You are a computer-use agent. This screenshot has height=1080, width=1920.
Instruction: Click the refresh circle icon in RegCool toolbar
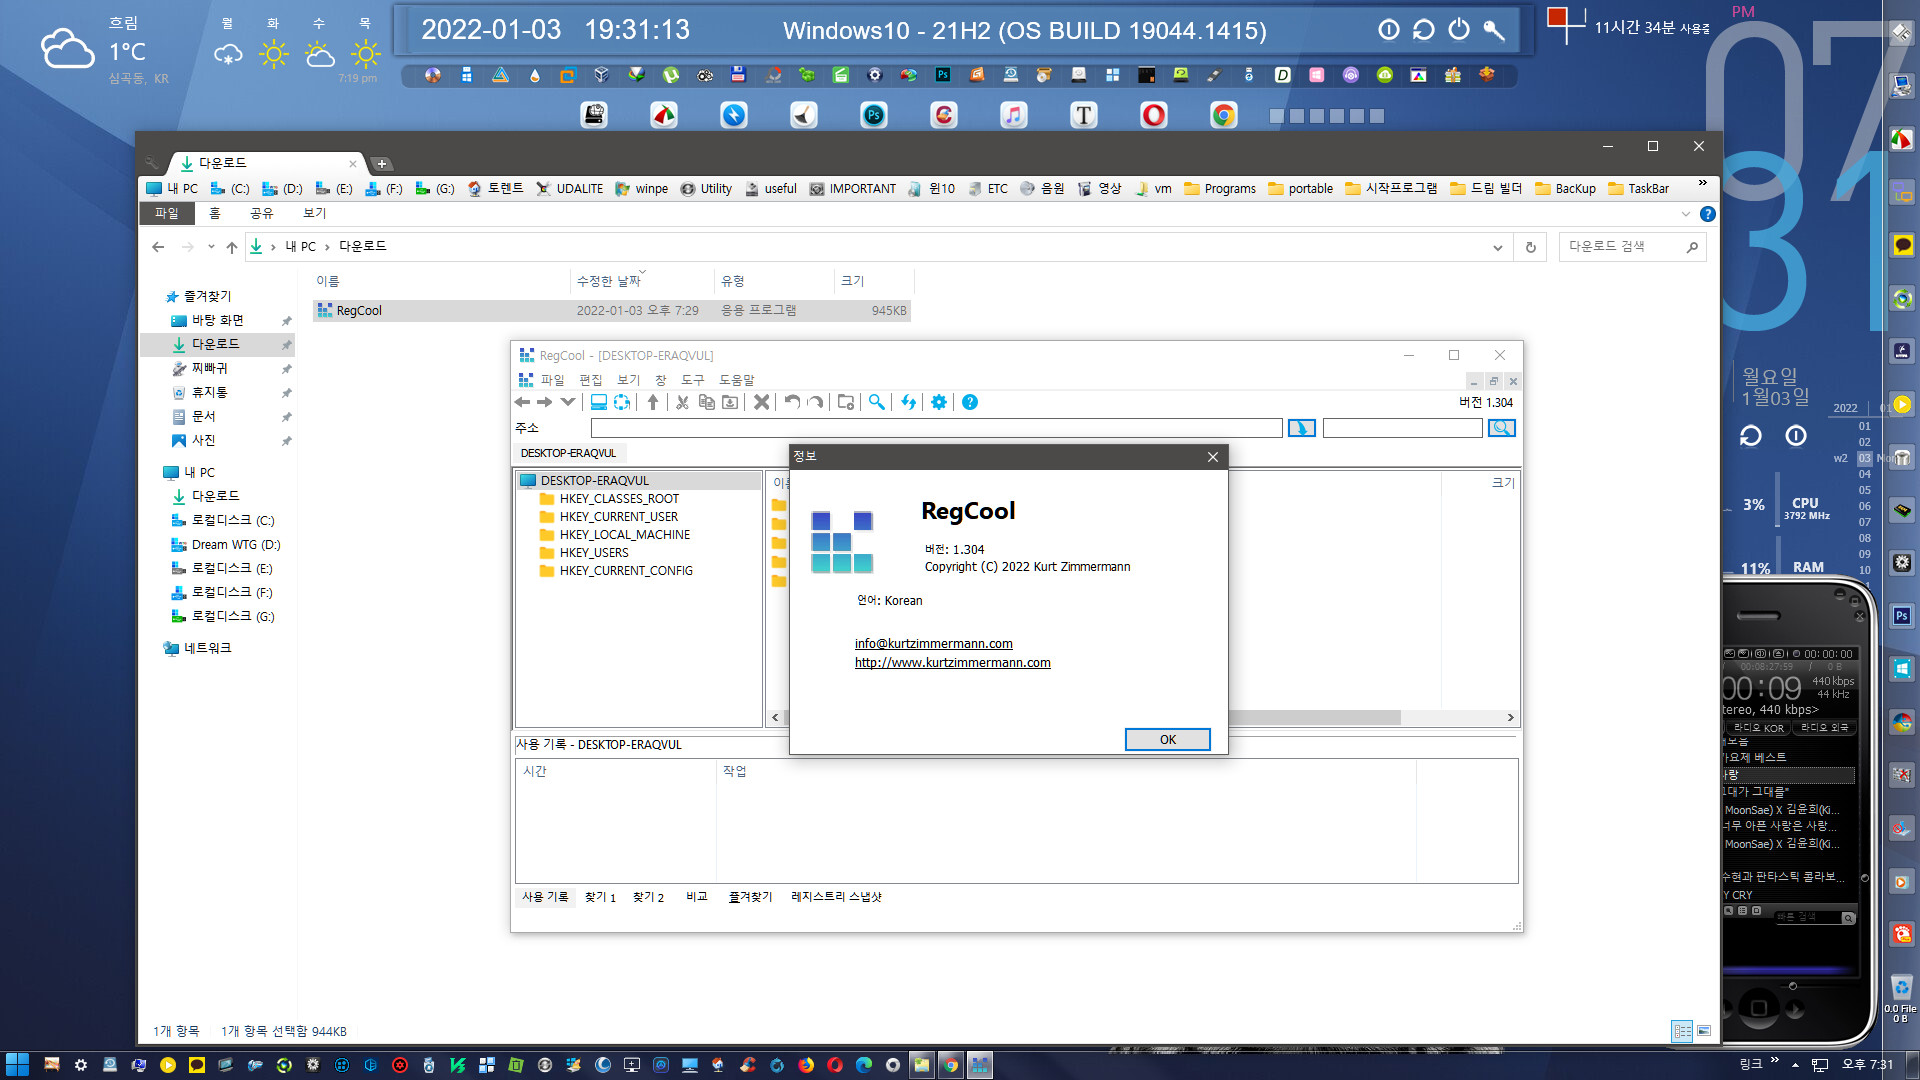coord(622,402)
